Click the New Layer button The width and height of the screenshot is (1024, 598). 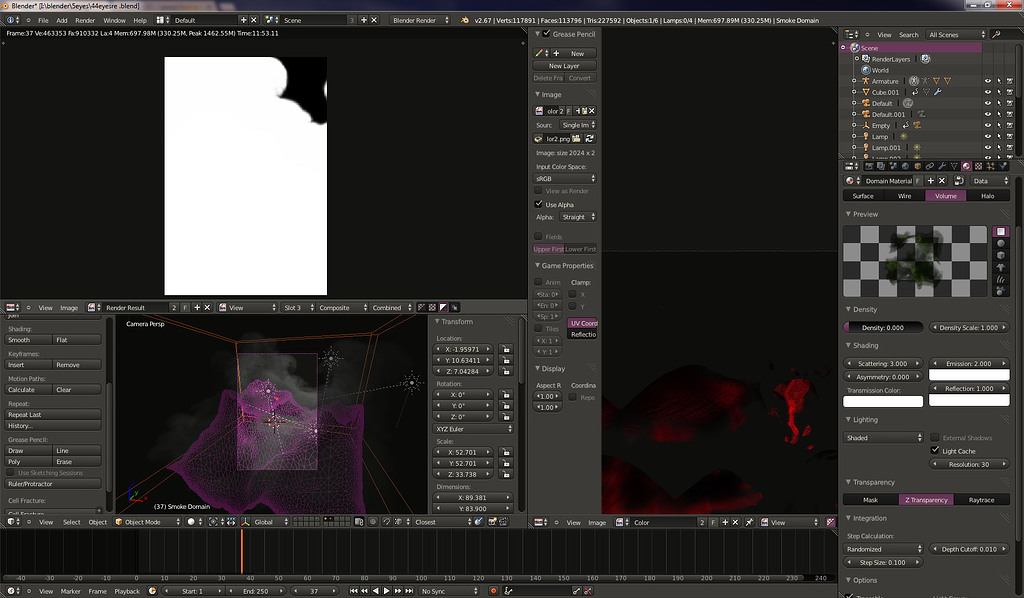(x=564, y=66)
